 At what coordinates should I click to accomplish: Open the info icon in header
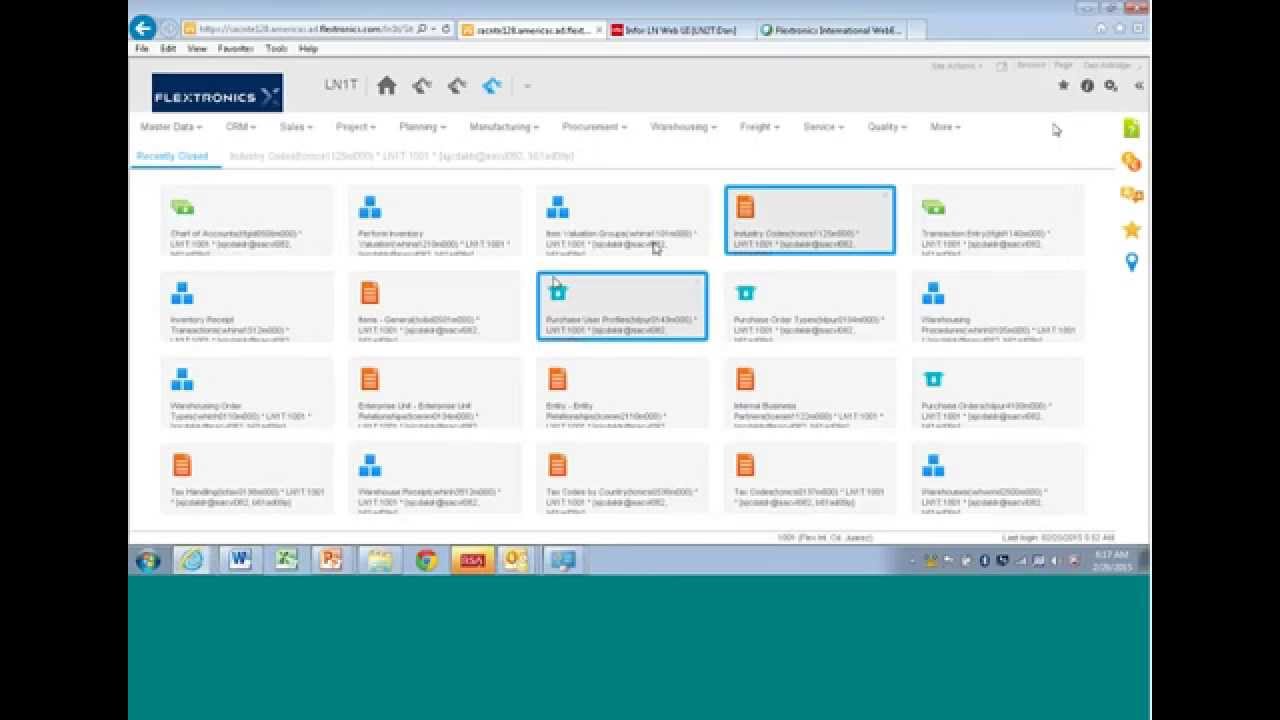(1087, 86)
